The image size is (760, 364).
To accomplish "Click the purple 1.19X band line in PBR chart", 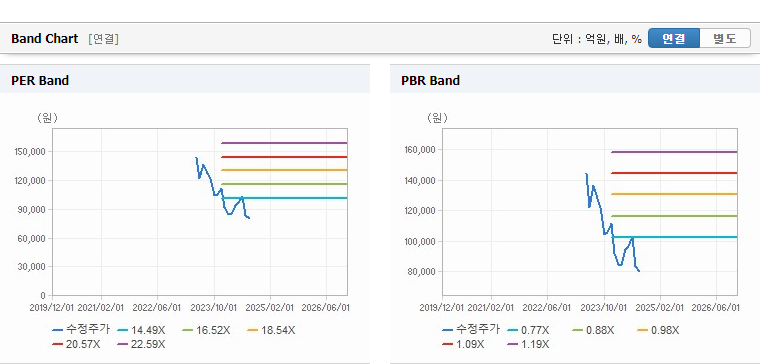I will (674, 152).
